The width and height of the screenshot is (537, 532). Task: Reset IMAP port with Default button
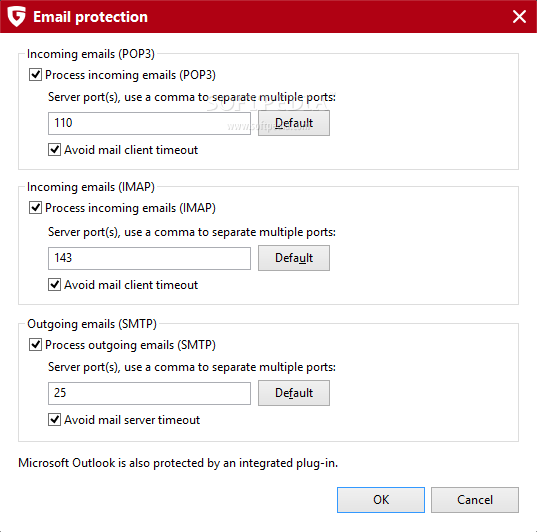[x=294, y=258]
